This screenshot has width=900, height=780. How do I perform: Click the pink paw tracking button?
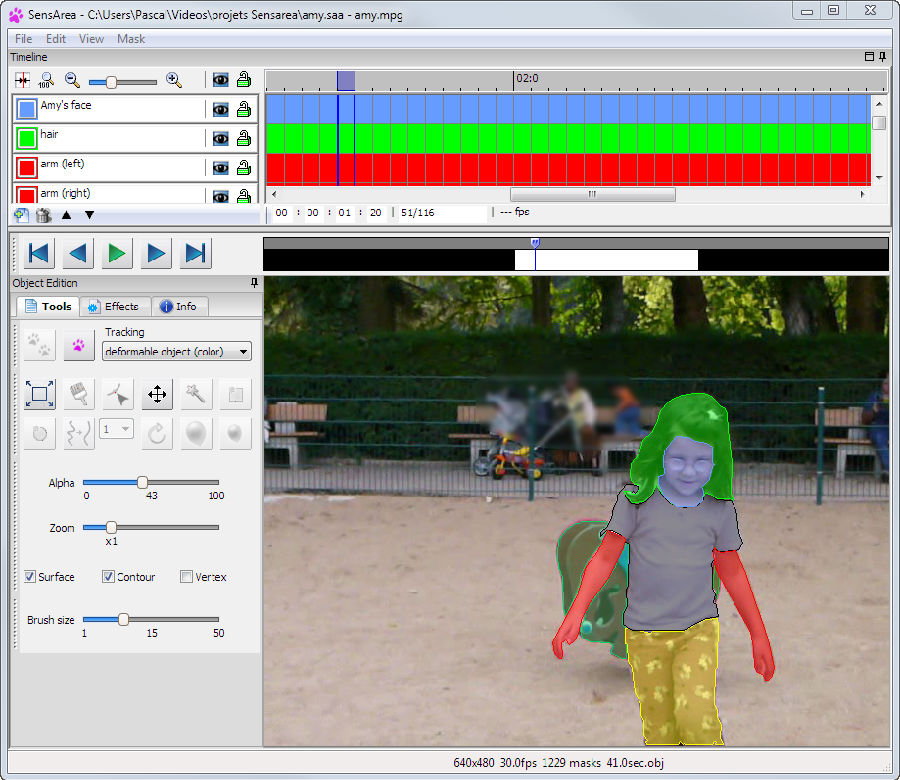(78, 345)
